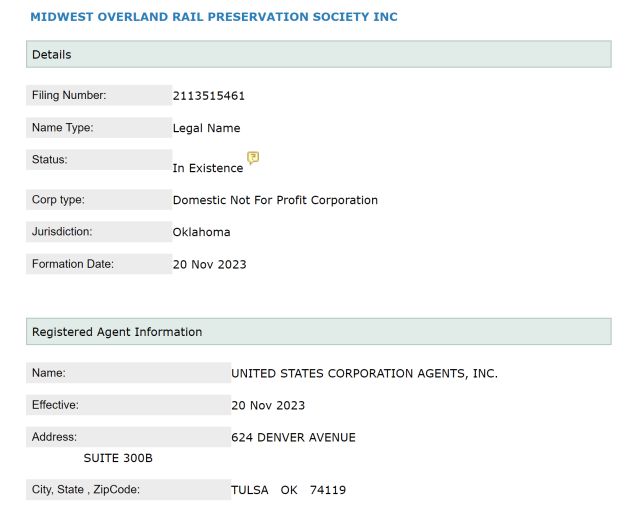640x512 pixels.
Task: Click the Details section header
Action: [x=319, y=54]
